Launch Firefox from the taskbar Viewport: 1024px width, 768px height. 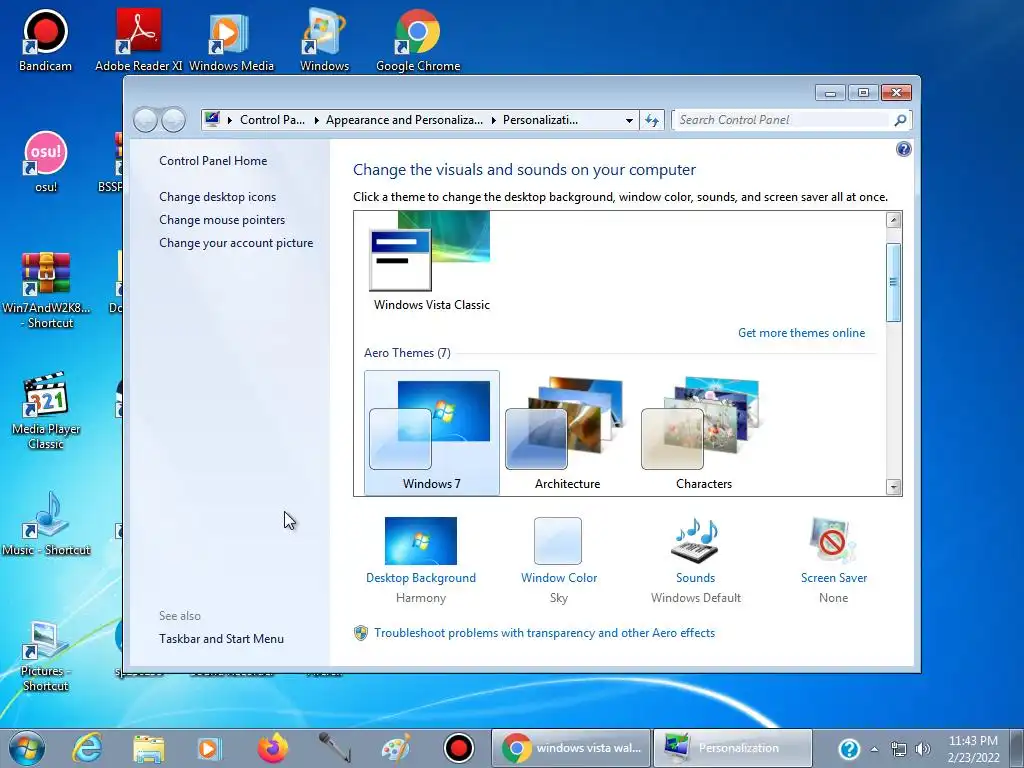point(272,748)
